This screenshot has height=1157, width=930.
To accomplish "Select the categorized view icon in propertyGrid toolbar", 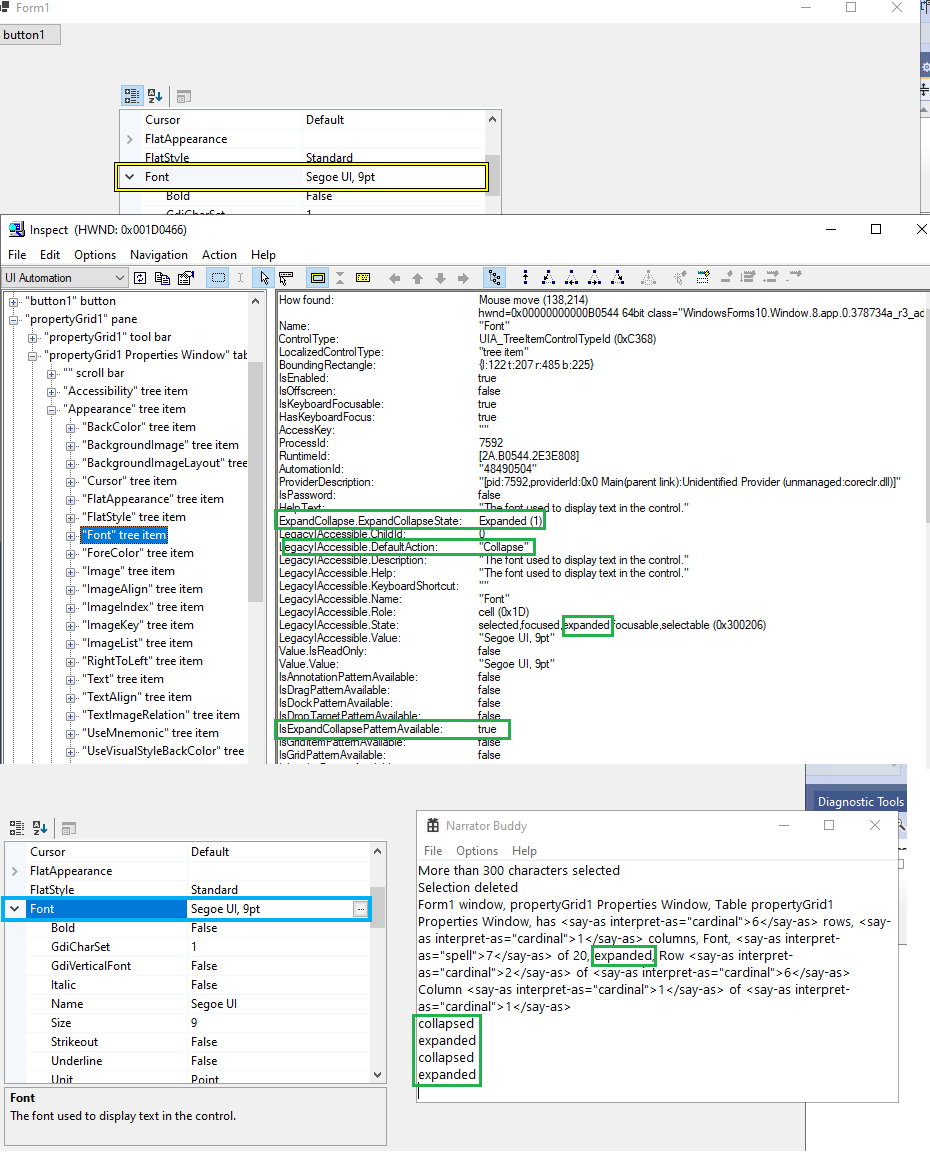I will point(131,96).
